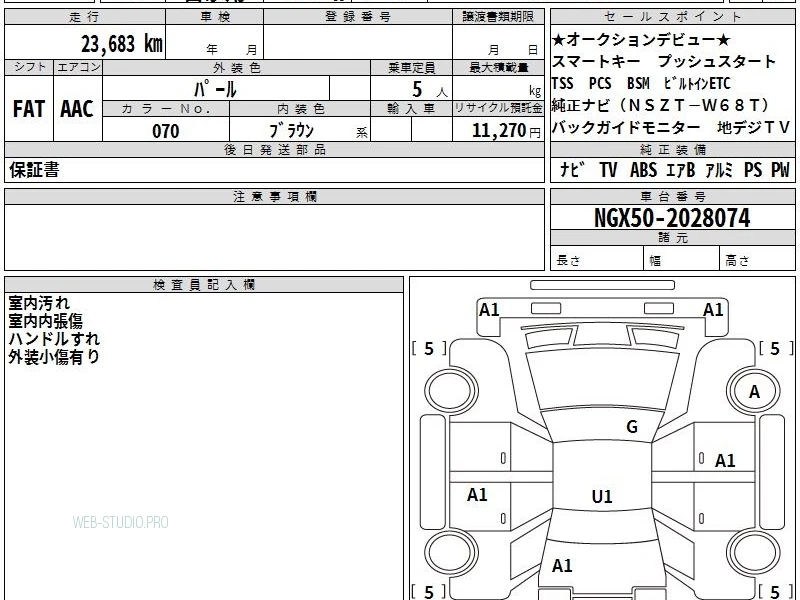
Task: Select the inspector note 室内汚れ
Action: point(39,303)
